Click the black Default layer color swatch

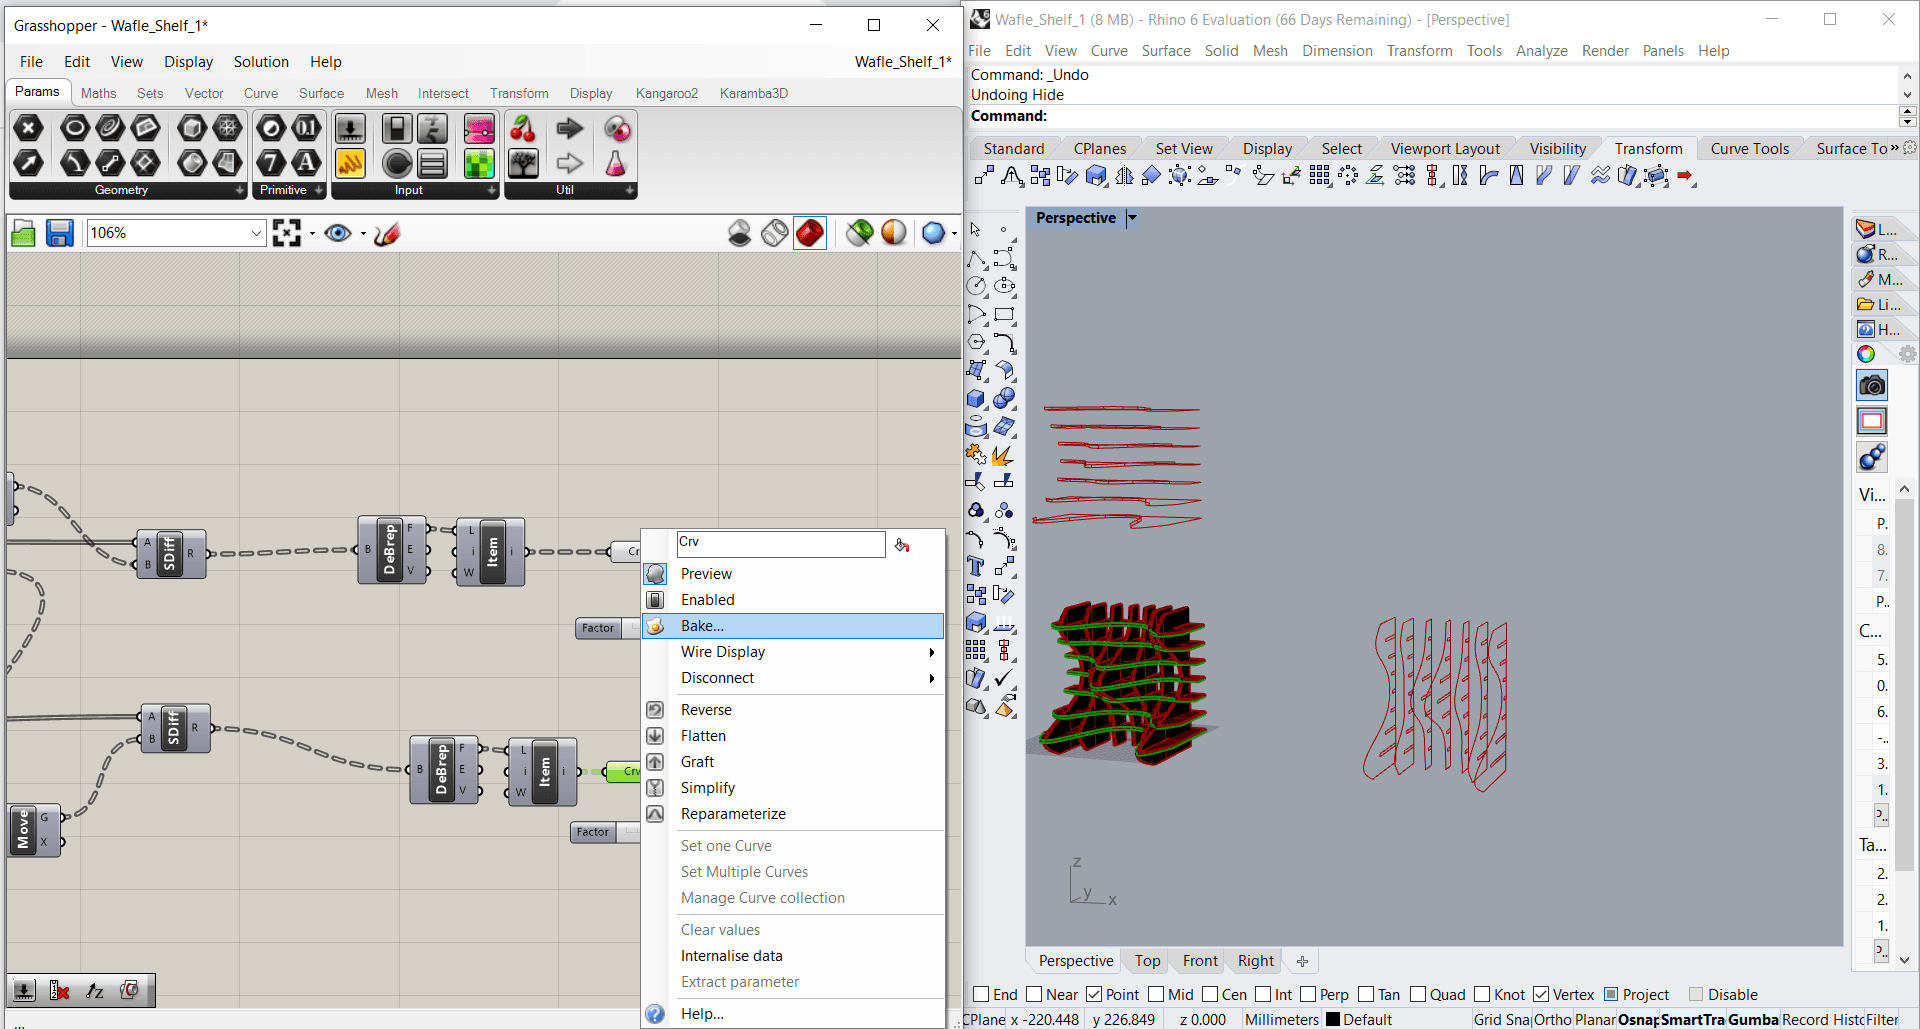click(1332, 1019)
